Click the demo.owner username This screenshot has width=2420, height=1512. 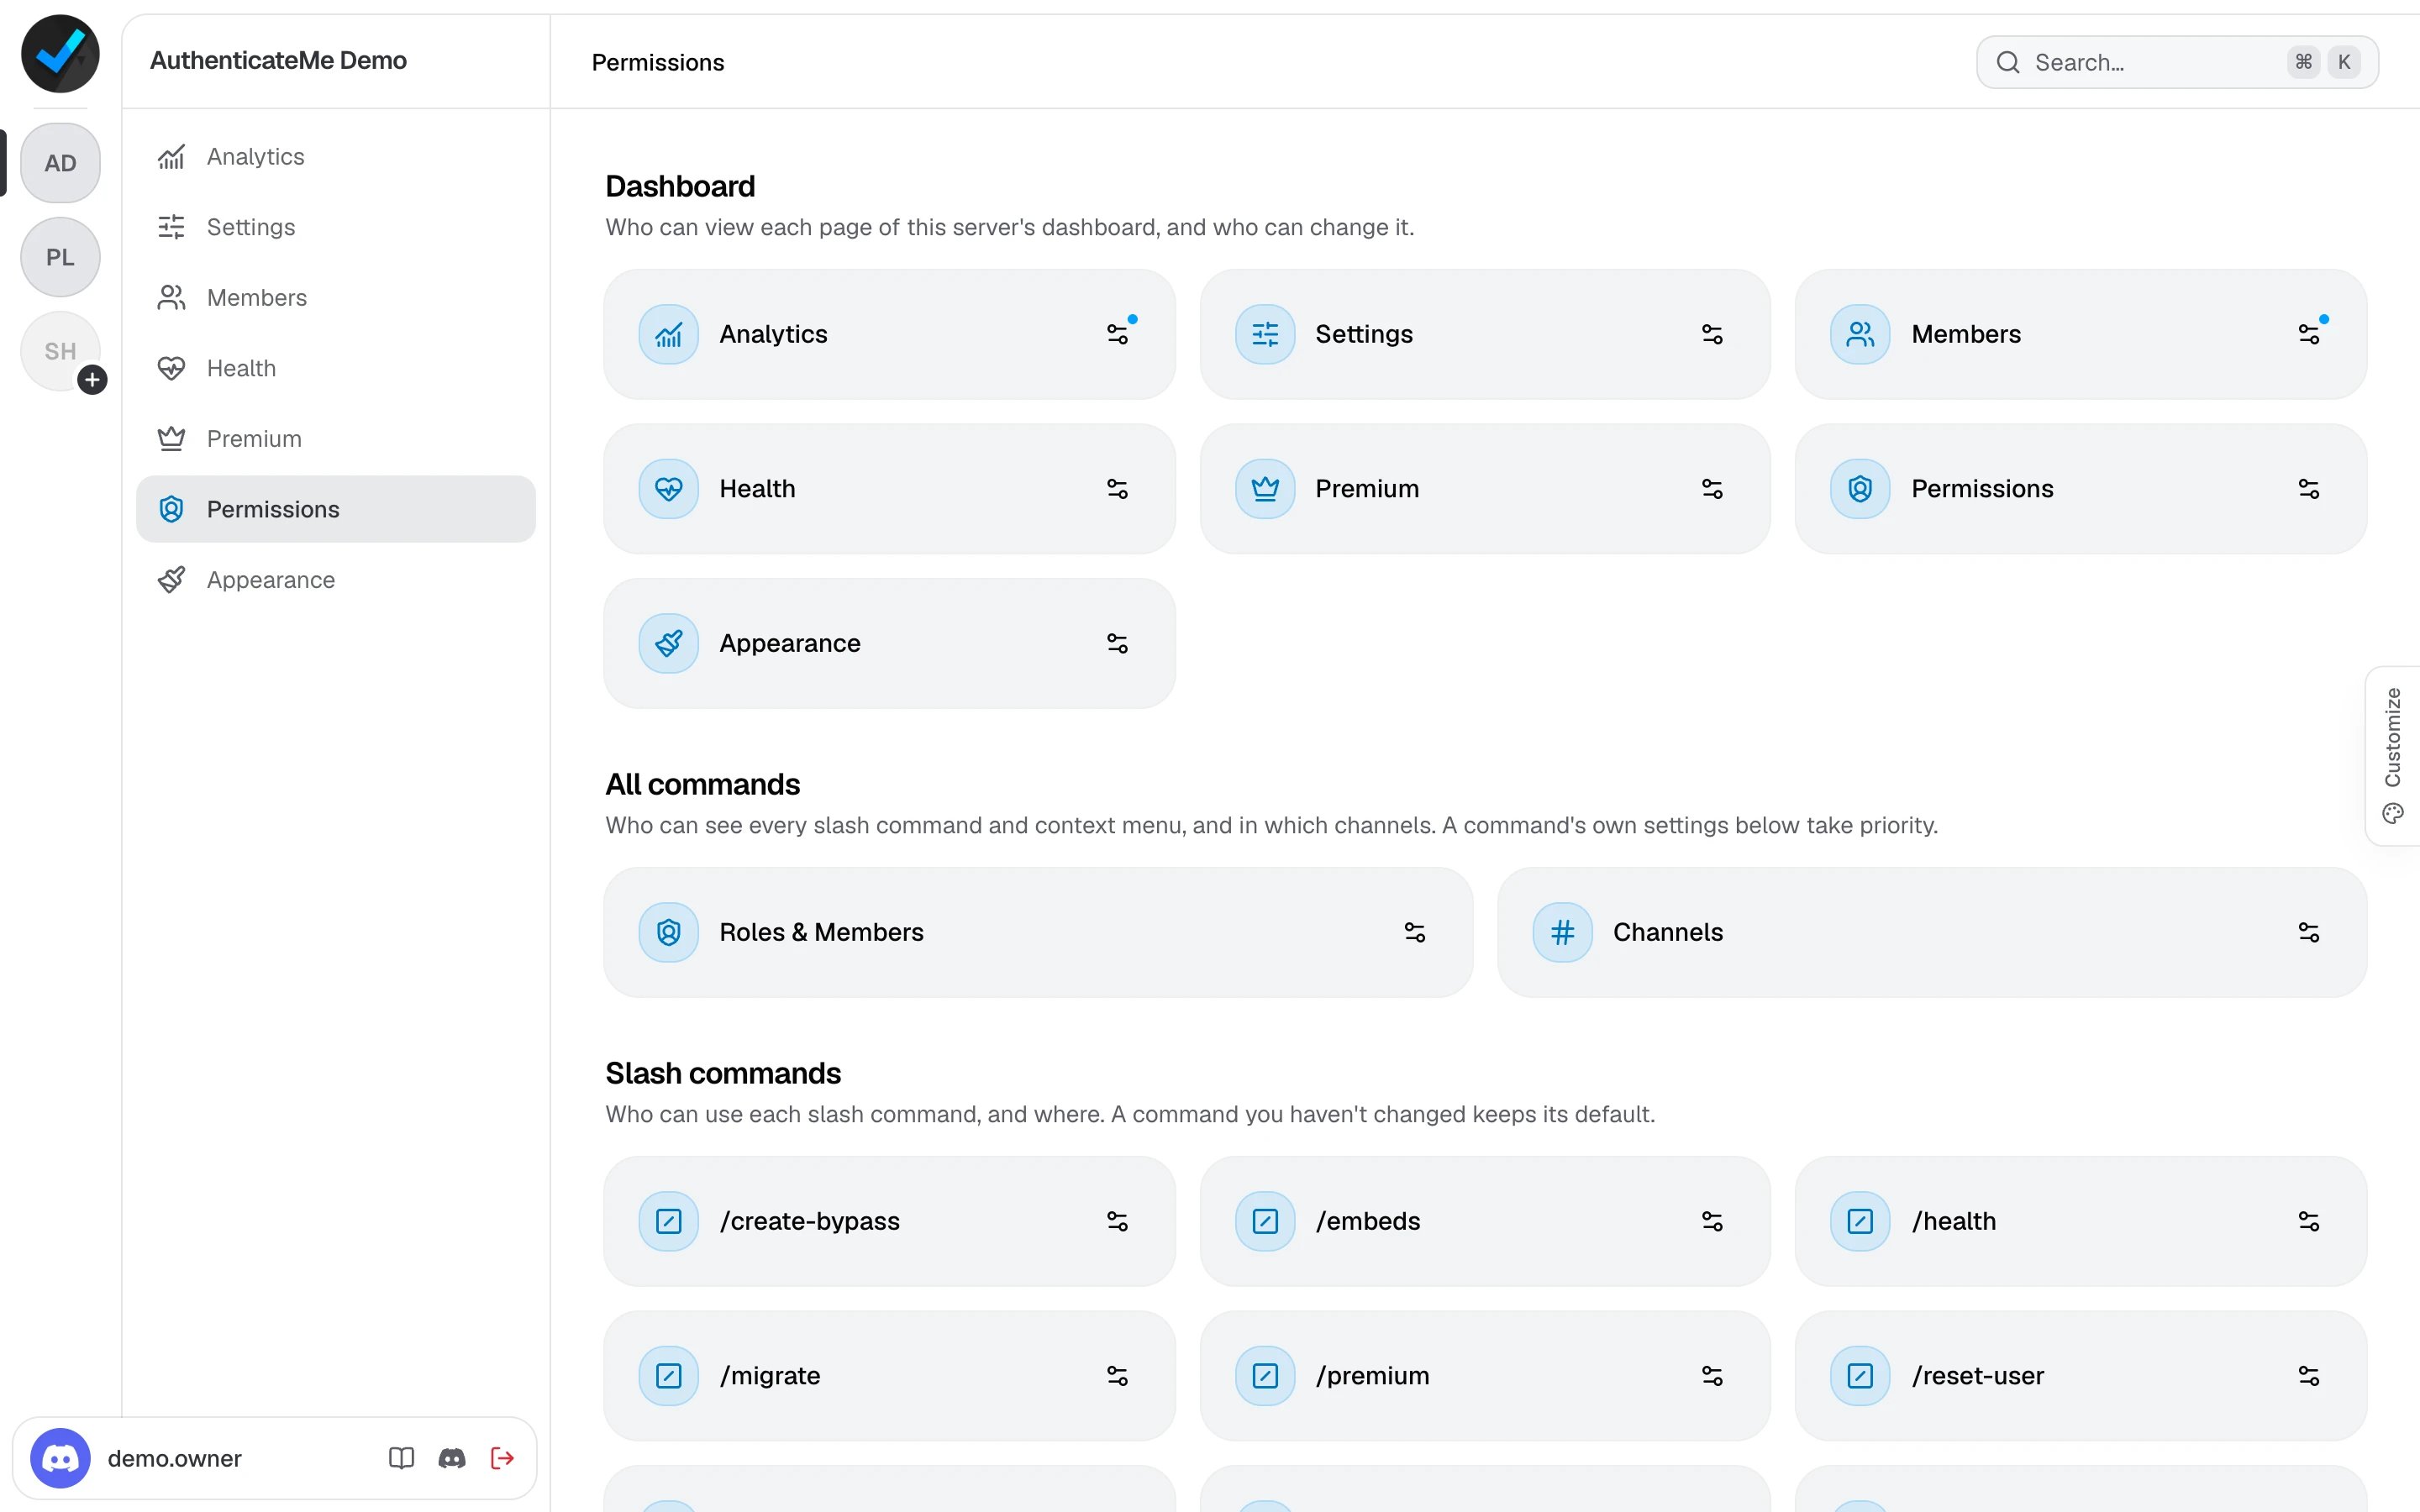[174, 1458]
